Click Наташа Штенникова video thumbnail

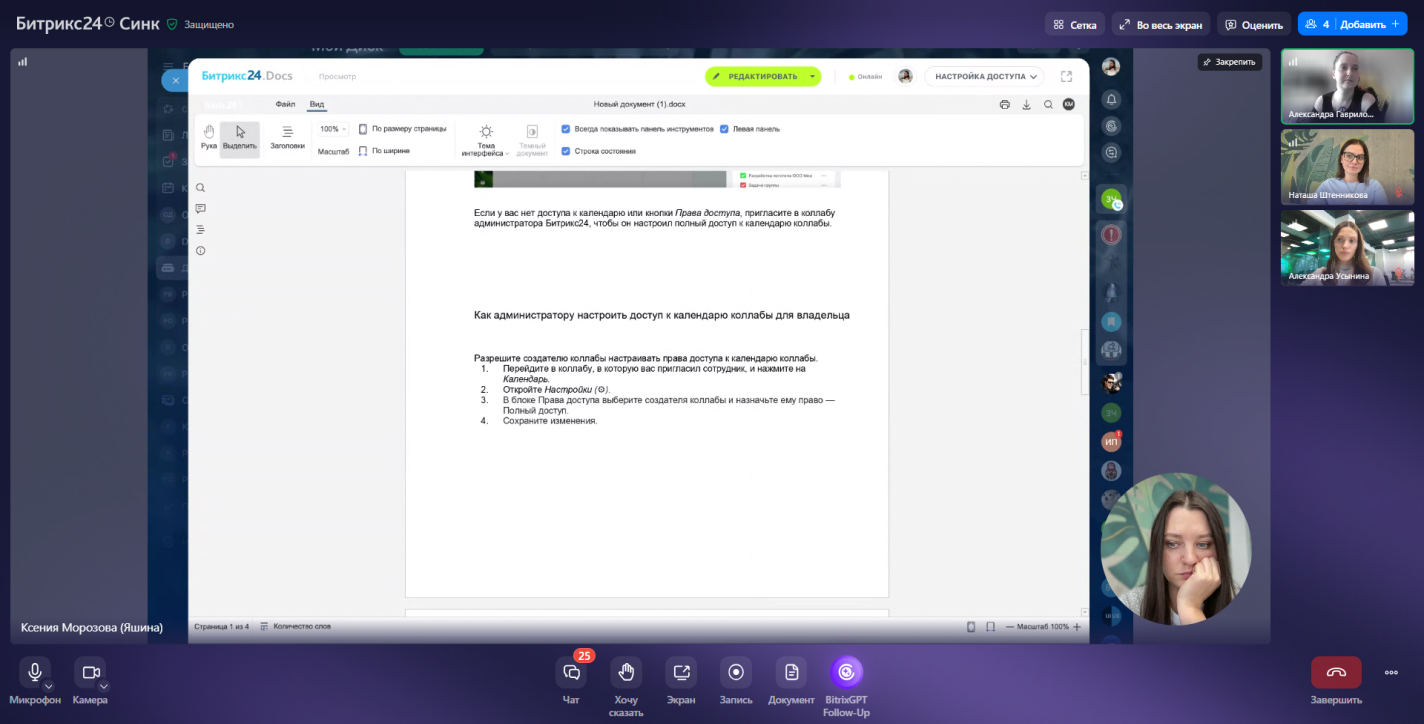tap(1347, 166)
